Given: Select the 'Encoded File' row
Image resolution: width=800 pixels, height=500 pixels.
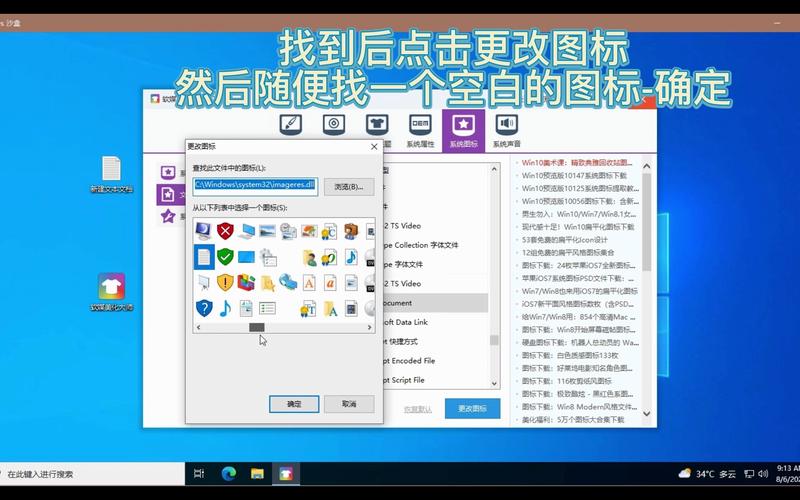Looking at the screenshot, I should [435, 361].
